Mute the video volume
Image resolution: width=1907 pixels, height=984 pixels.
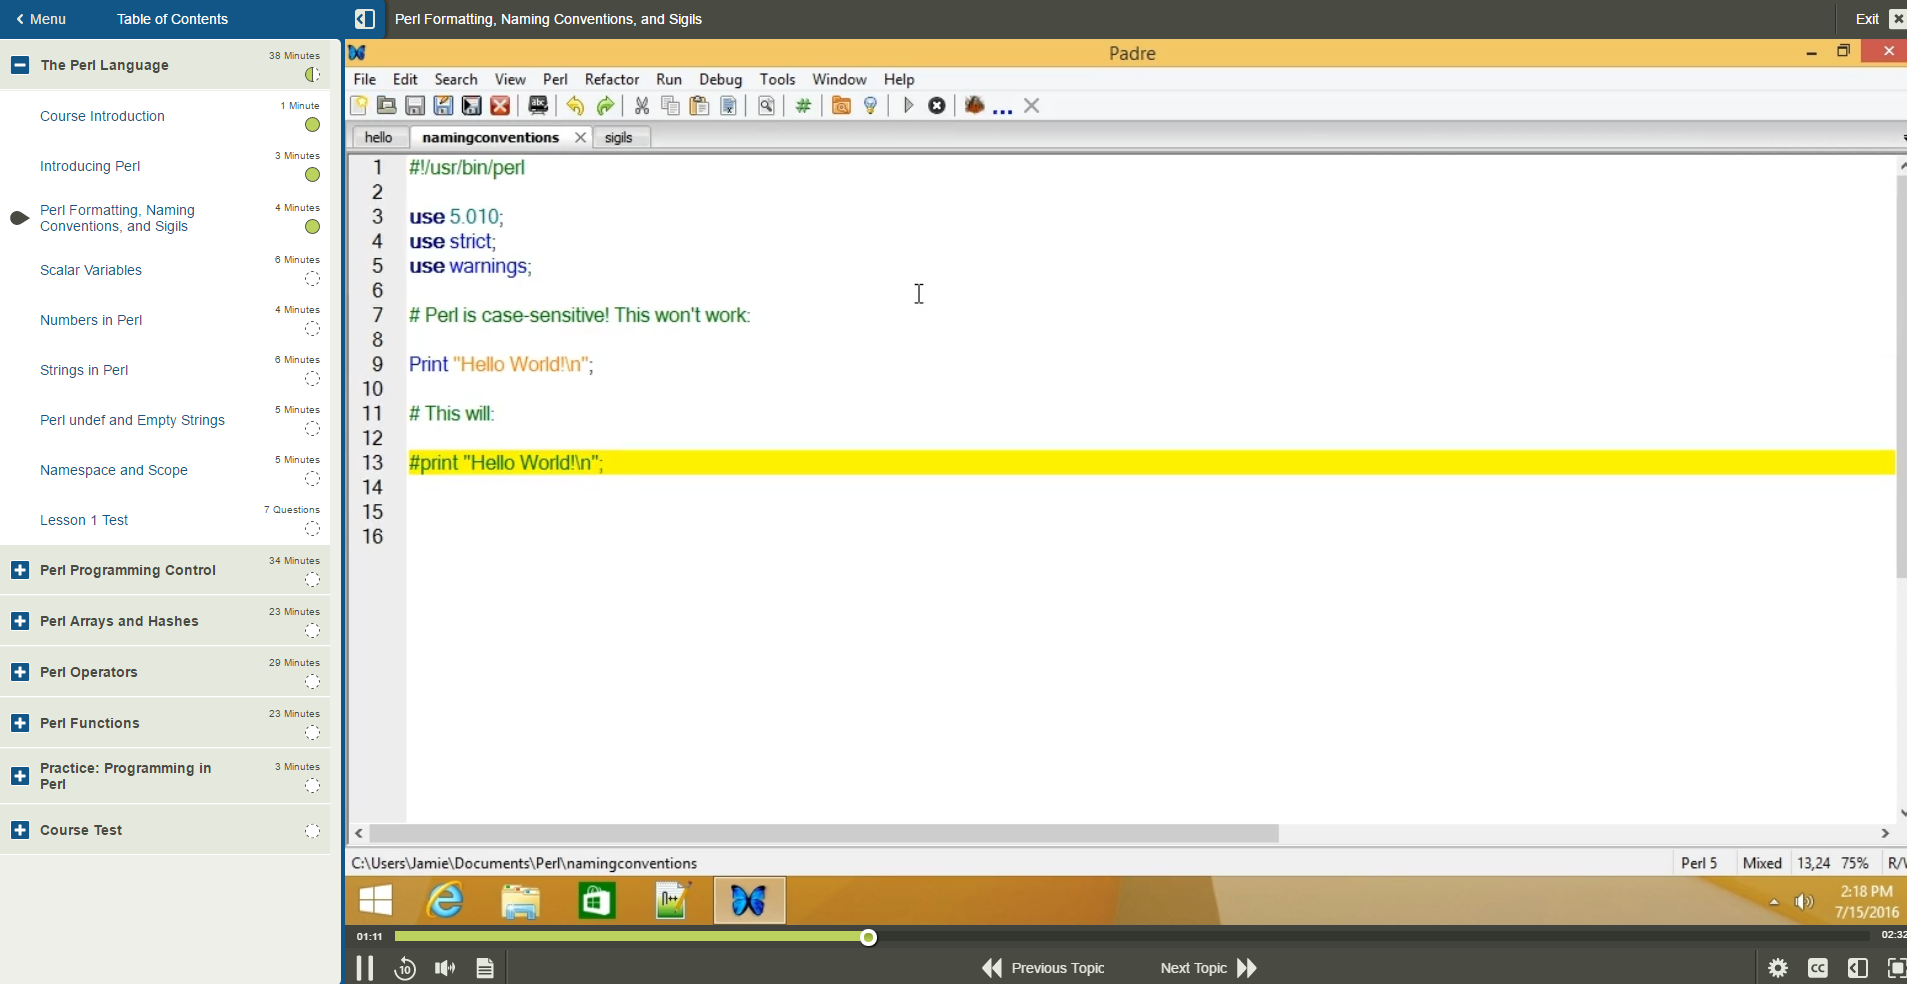(444, 967)
